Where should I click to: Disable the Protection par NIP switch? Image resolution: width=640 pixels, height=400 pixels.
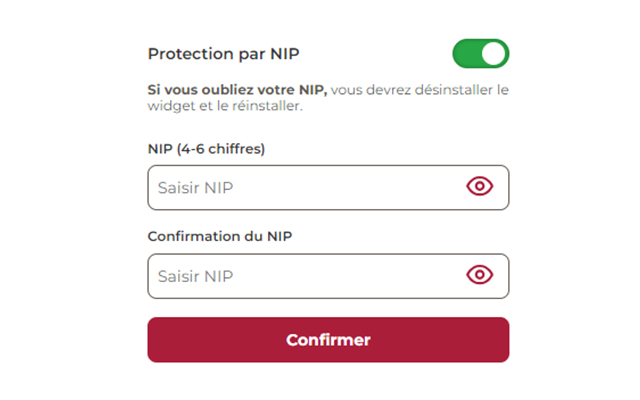click(481, 54)
